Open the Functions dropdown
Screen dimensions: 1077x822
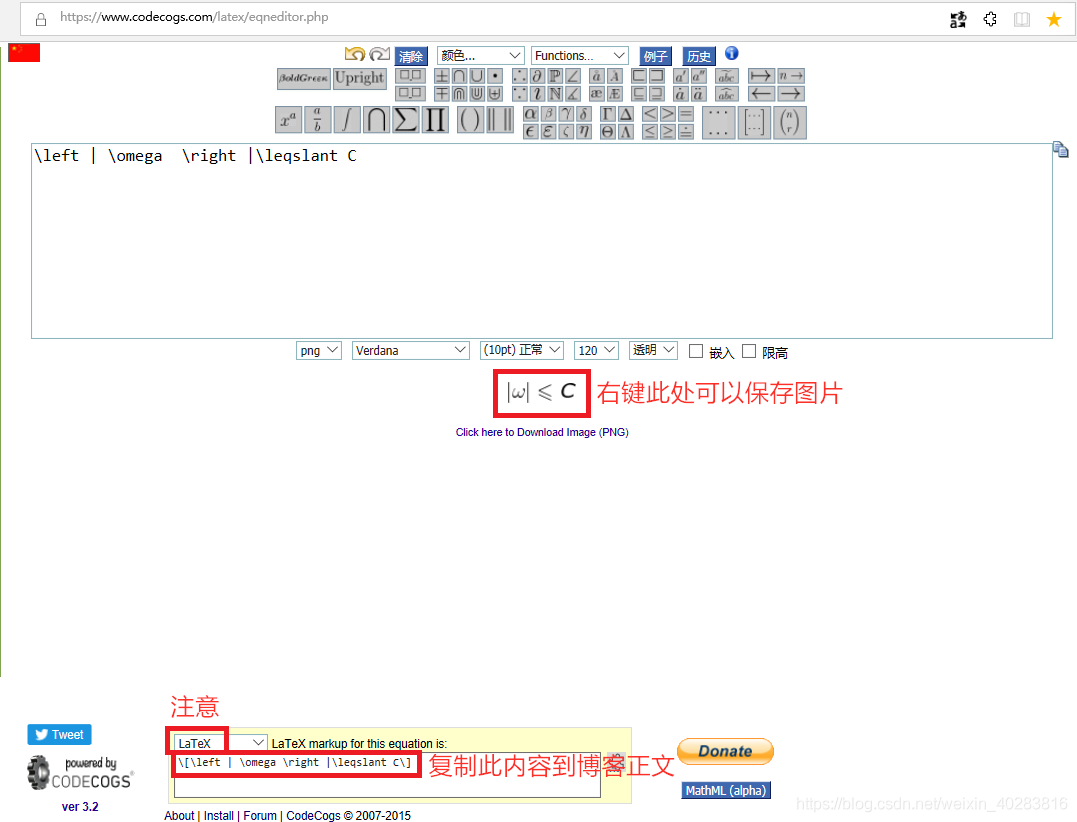click(x=580, y=56)
